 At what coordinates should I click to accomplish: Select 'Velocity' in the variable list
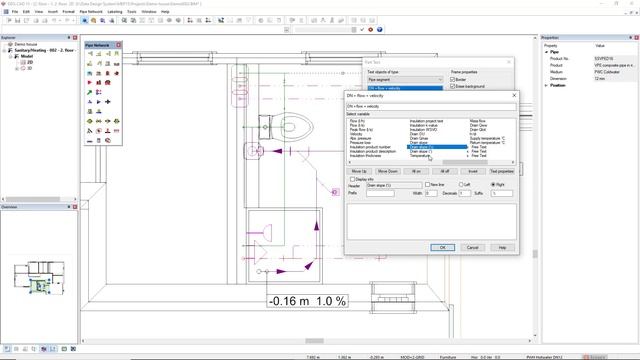pyautogui.click(x=356, y=134)
